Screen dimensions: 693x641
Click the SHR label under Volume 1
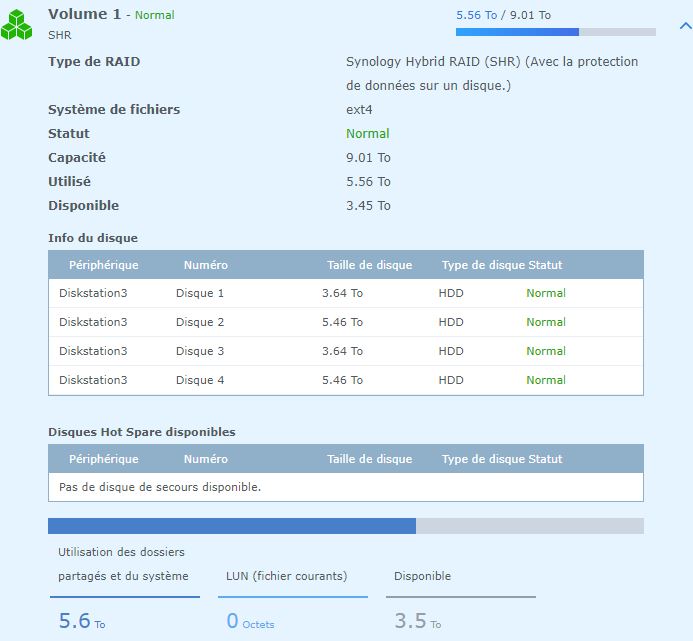(60, 35)
